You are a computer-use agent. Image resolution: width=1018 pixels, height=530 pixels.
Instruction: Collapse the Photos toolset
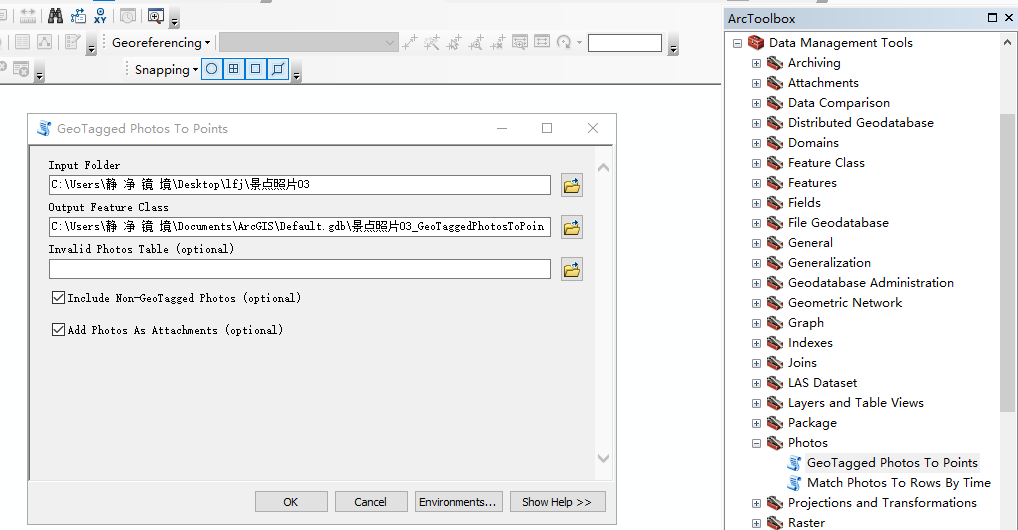(x=756, y=444)
